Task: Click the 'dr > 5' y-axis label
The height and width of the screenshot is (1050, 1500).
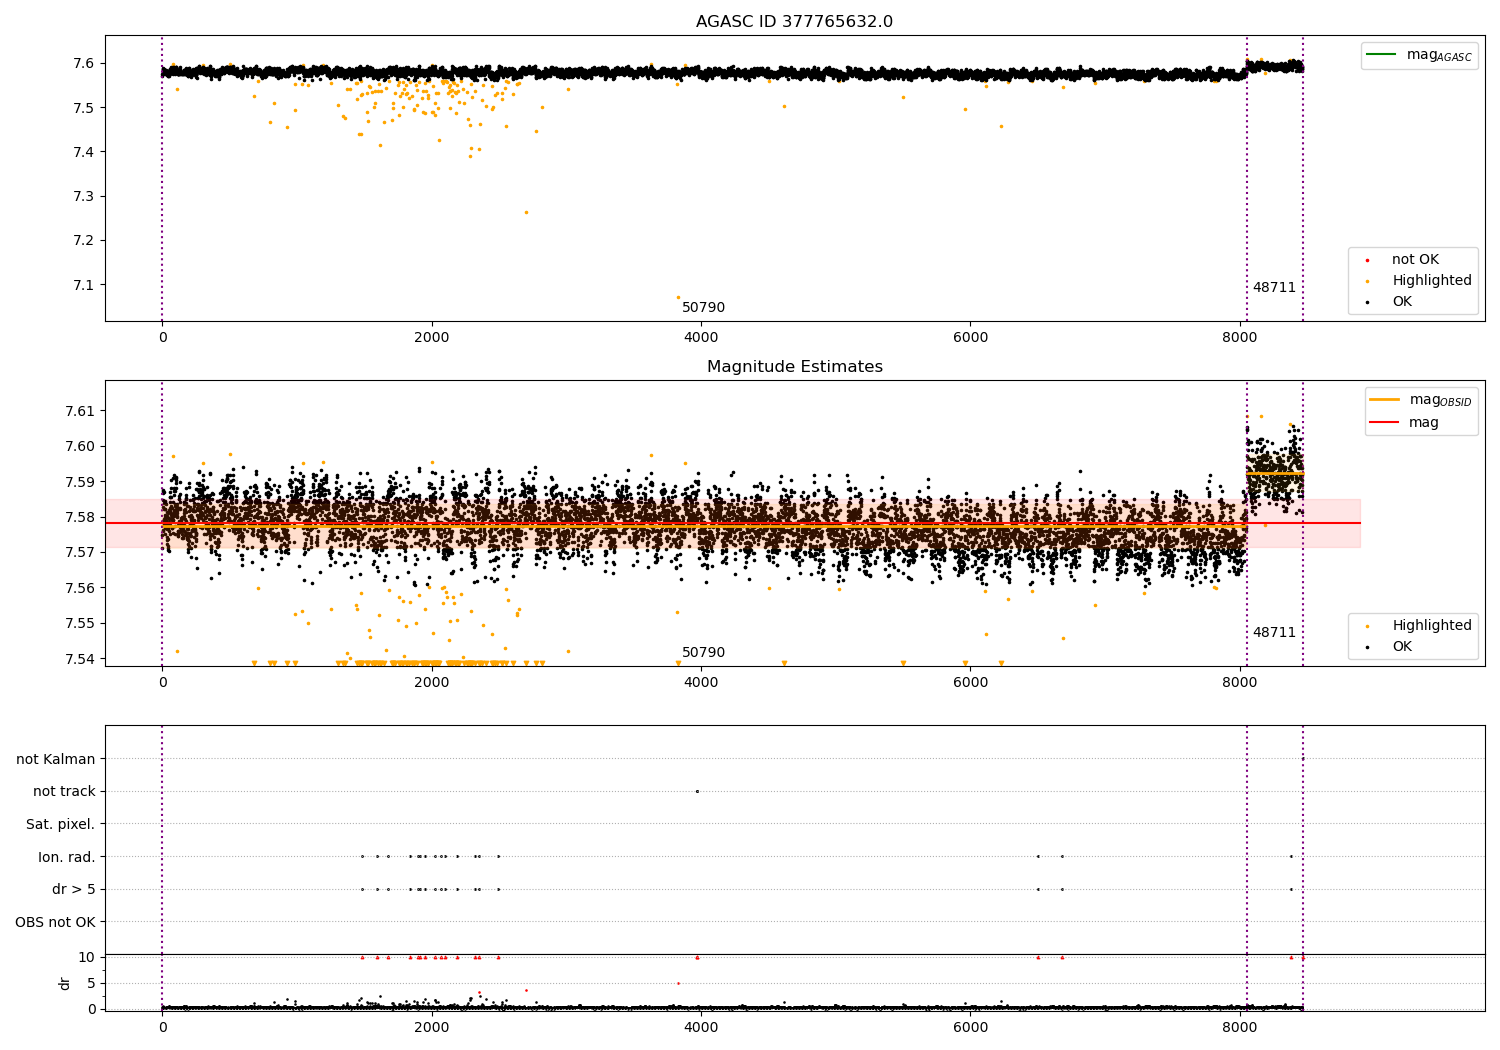Action: click(74, 890)
